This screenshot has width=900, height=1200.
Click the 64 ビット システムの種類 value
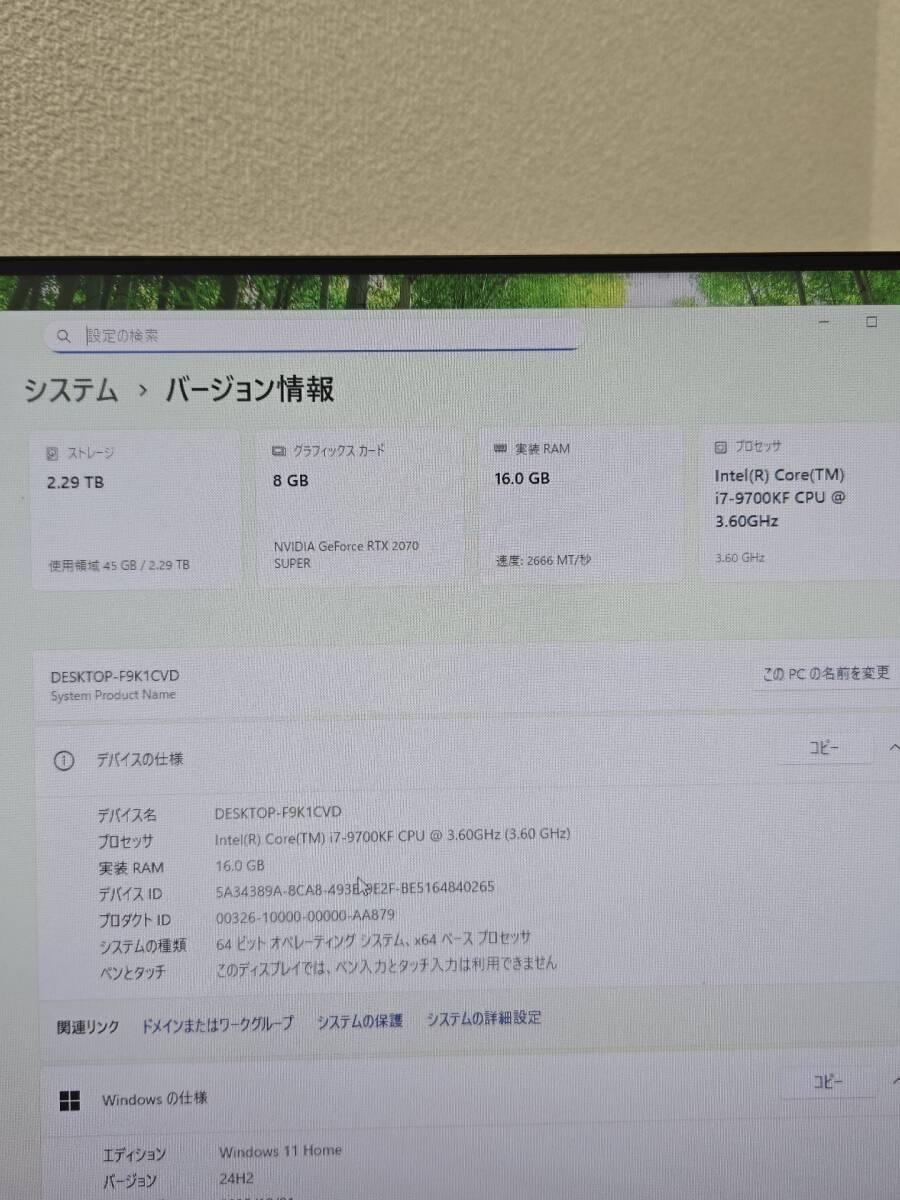(x=373, y=941)
